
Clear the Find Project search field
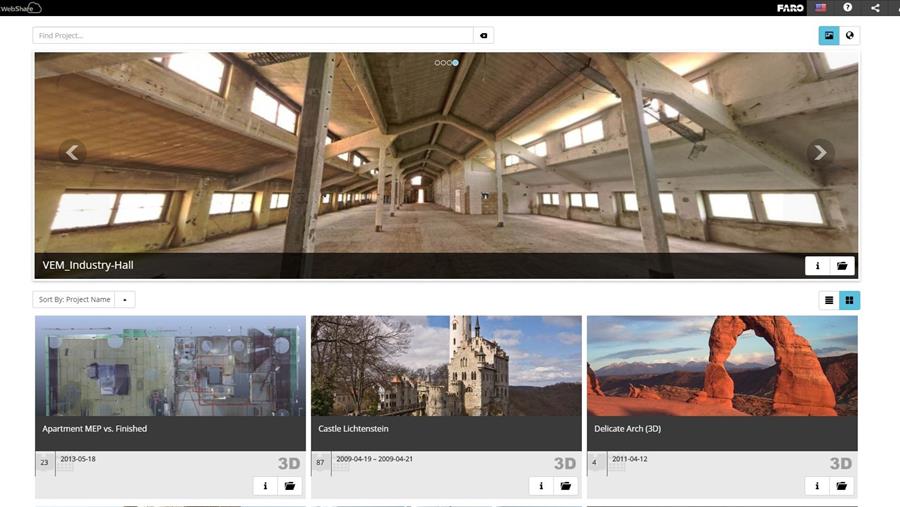point(483,35)
